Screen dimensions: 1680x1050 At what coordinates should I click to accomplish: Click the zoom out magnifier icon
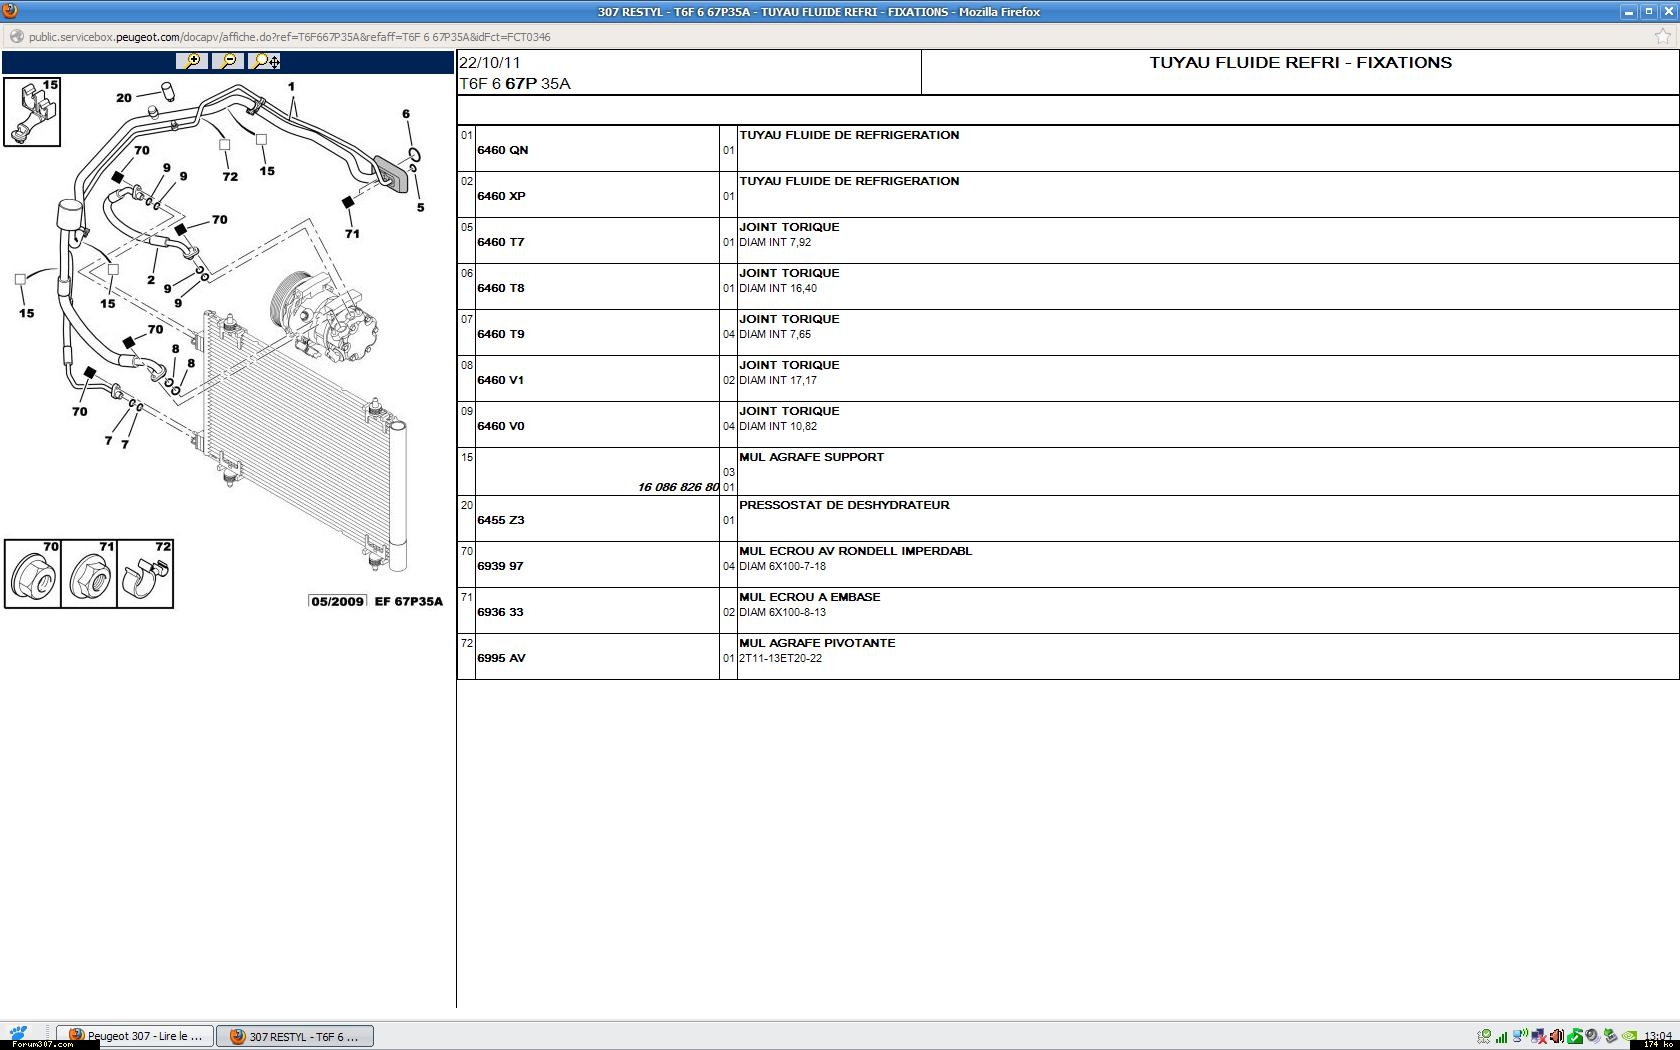pos(229,61)
